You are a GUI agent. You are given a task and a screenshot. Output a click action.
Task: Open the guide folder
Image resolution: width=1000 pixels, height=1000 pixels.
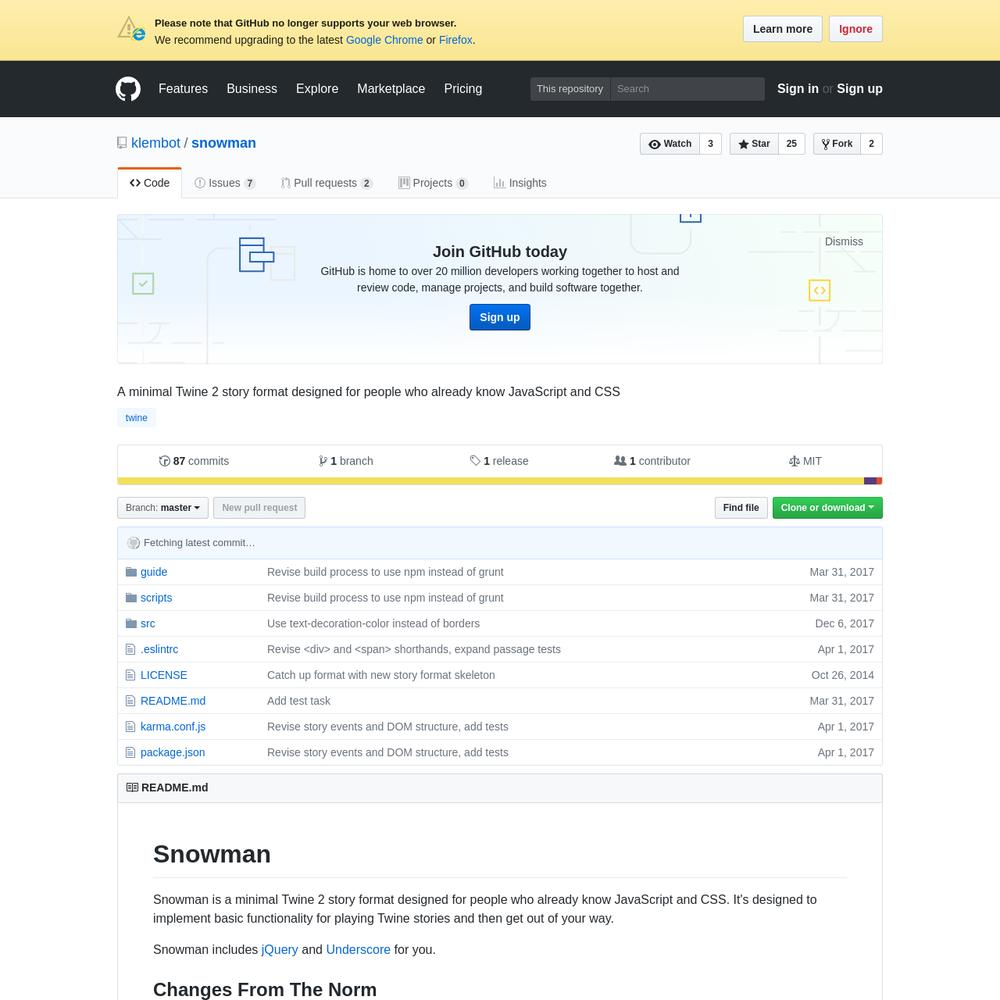(x=154, y=572)
